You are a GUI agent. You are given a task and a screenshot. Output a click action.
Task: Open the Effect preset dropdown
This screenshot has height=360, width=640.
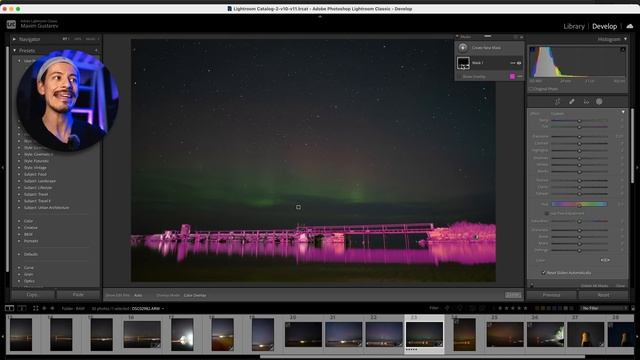click(558, 113)
